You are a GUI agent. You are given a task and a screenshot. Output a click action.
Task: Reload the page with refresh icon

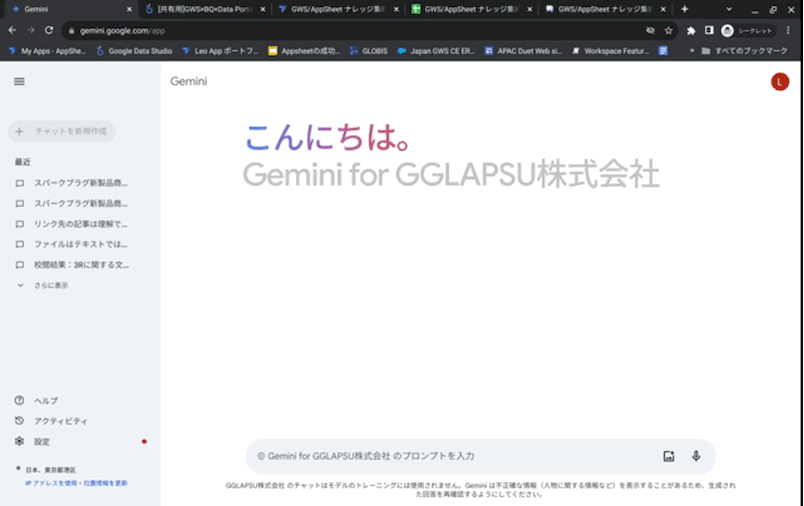click(x=49, y=31)
